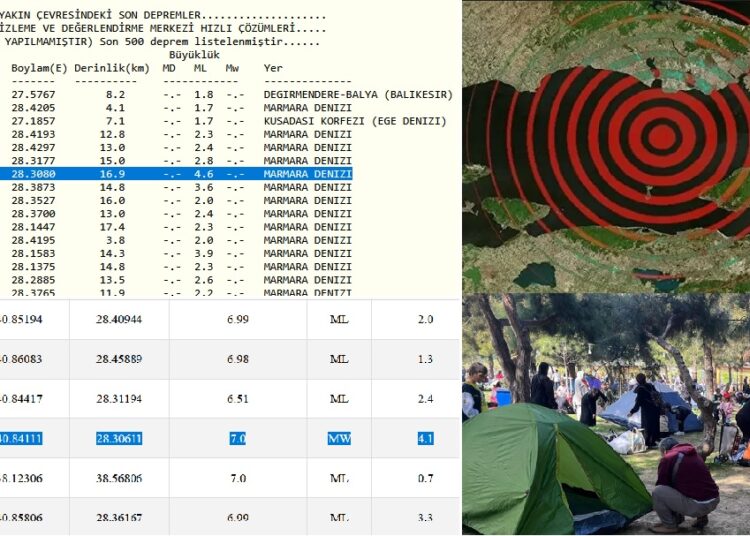
Task: Click highlighted cell 28.30611
Action: pyautogui.click(x=119, y=438)
